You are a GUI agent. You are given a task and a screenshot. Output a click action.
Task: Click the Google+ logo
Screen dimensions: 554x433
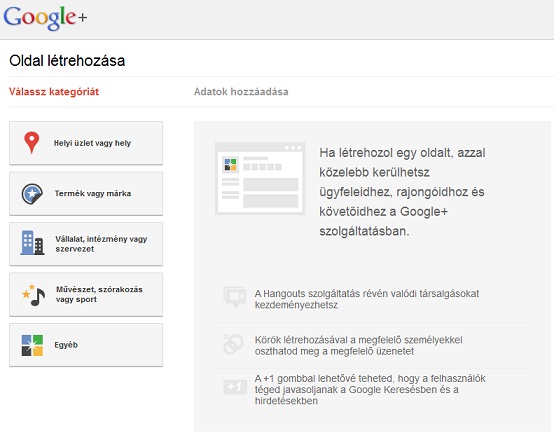(45, 18)
